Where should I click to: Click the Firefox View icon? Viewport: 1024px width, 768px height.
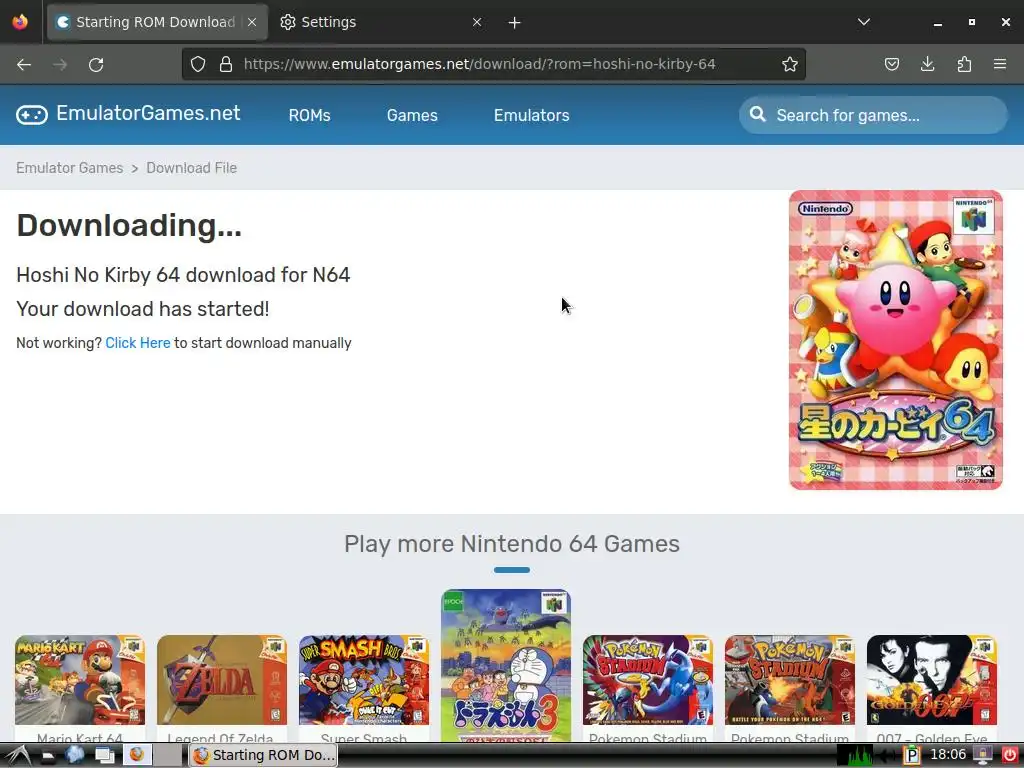[x=20, y=22]
